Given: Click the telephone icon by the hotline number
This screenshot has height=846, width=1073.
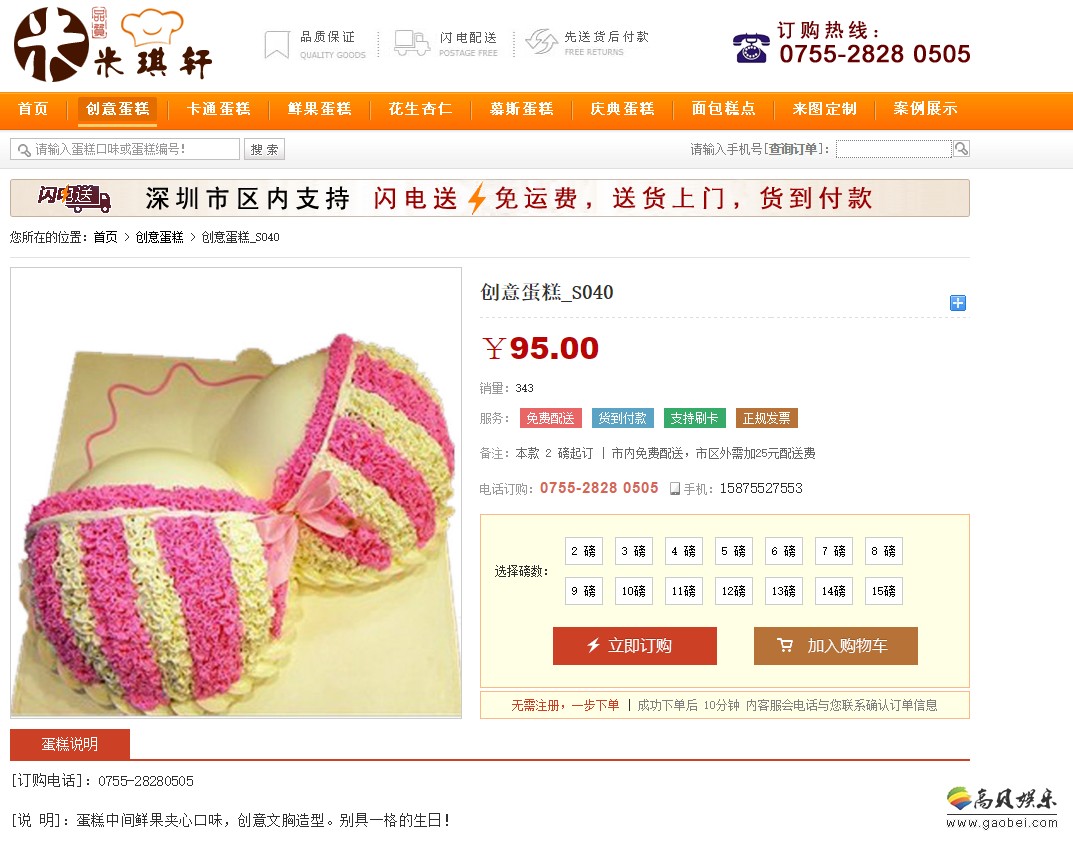Looking at the screenshot, I should tap(751, 48).
